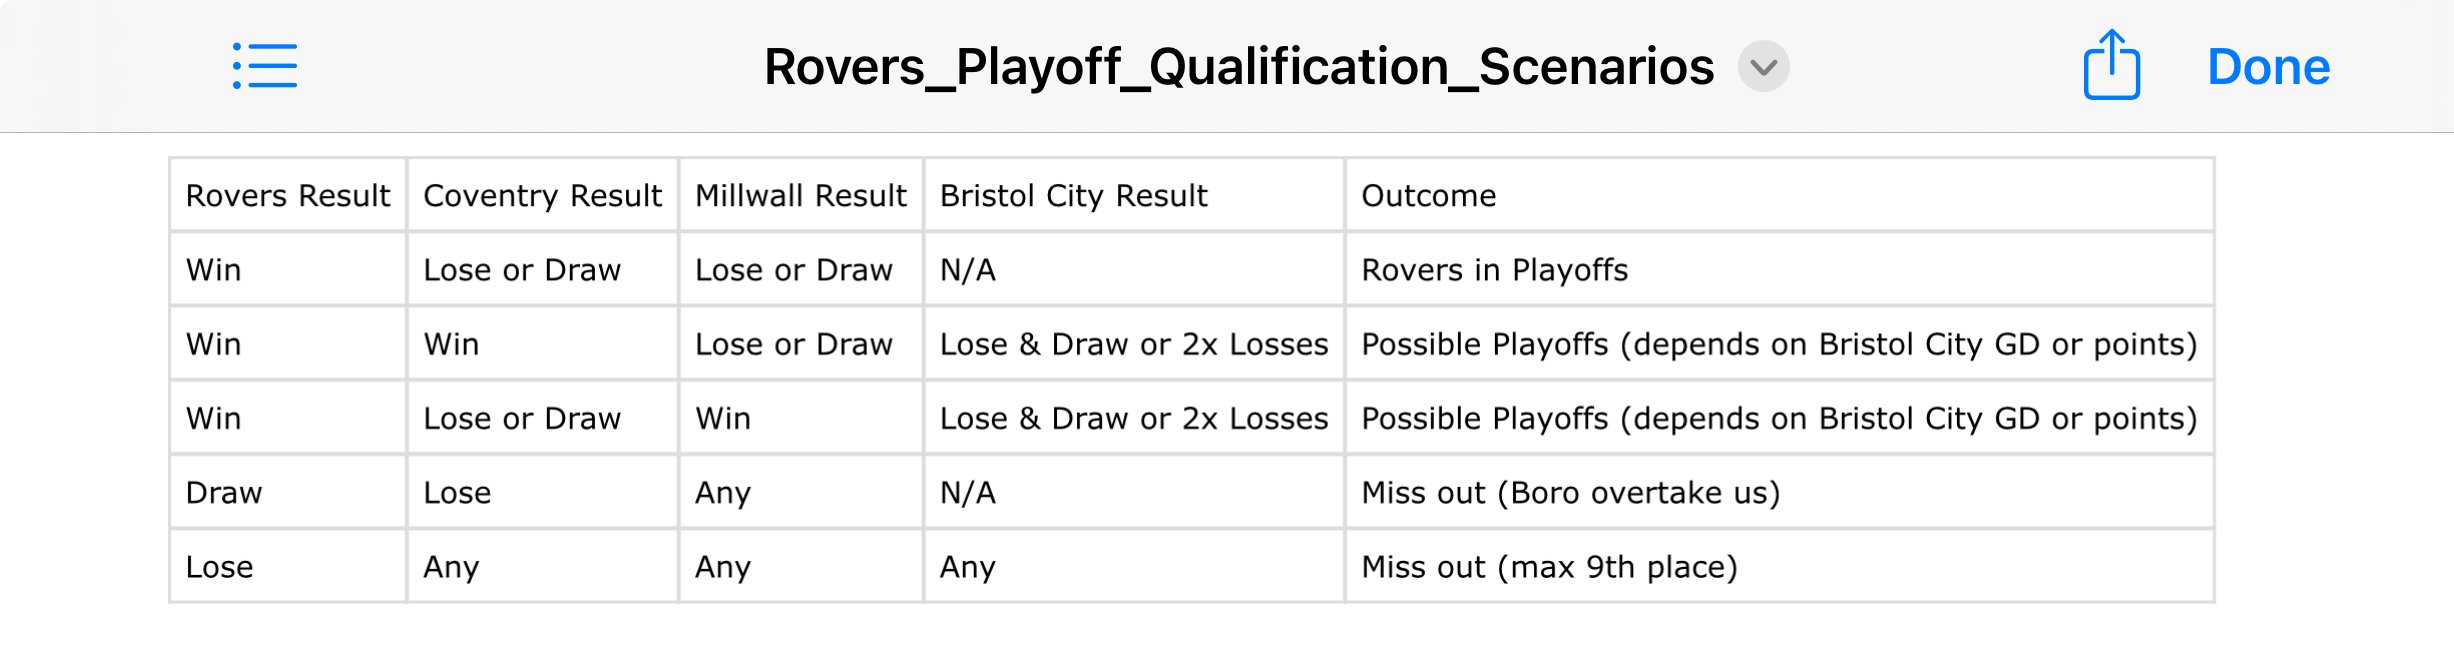Click the Miss out (max 9th place) cell
The height and width of the screenshot is (672, 2454).
[1549, 567]
